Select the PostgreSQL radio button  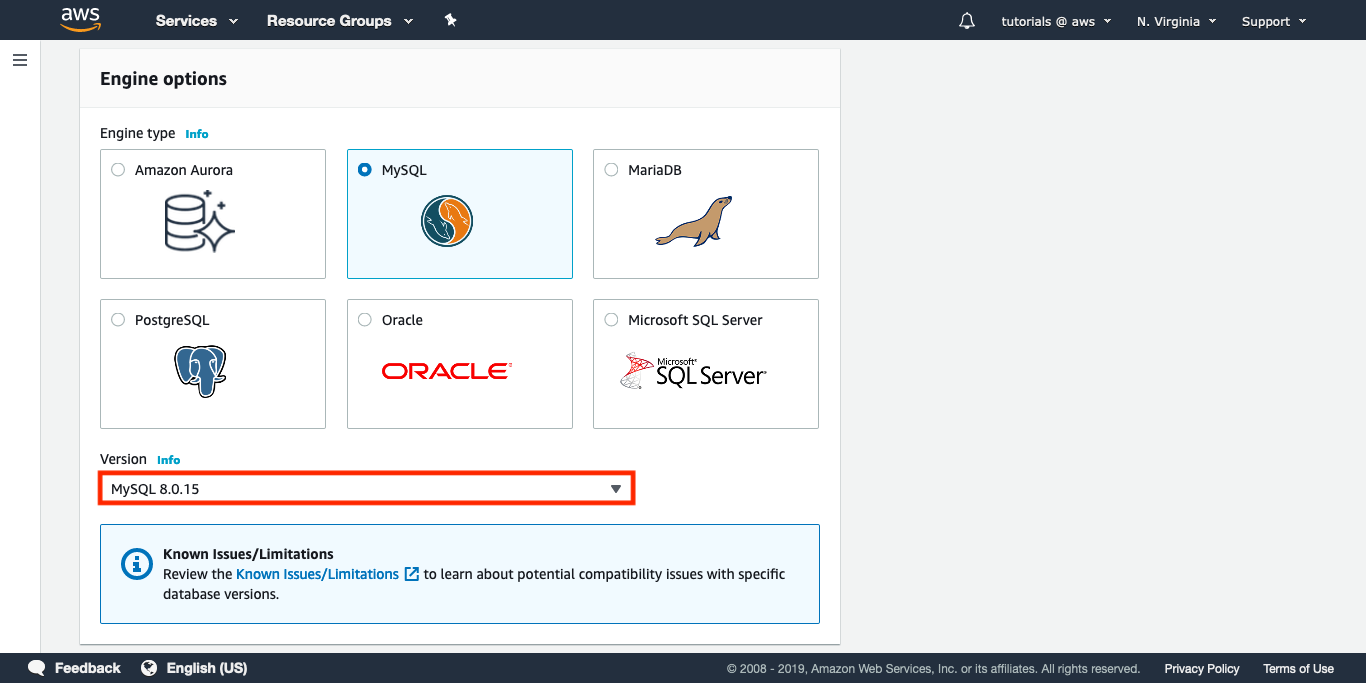(118, 320)
